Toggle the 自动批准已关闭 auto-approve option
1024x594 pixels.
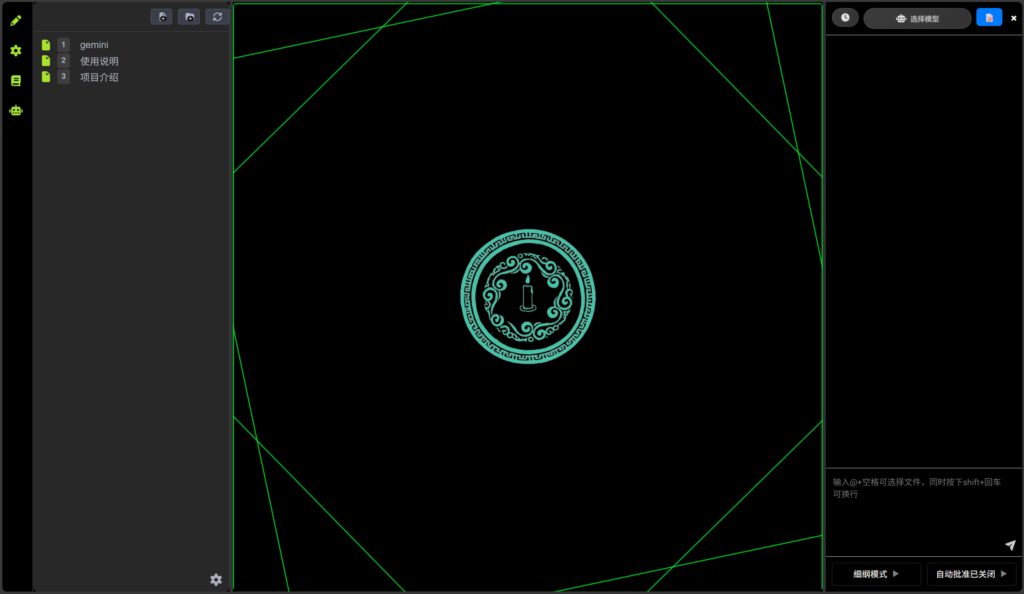click(971, 574)
